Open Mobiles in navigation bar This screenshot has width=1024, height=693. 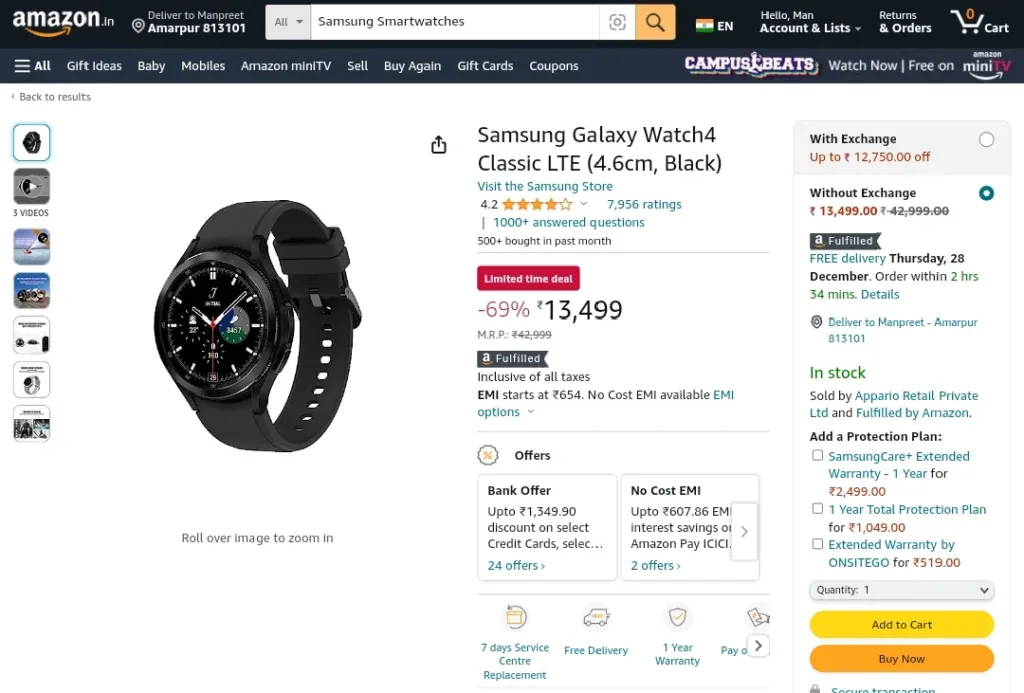[203, 66]
